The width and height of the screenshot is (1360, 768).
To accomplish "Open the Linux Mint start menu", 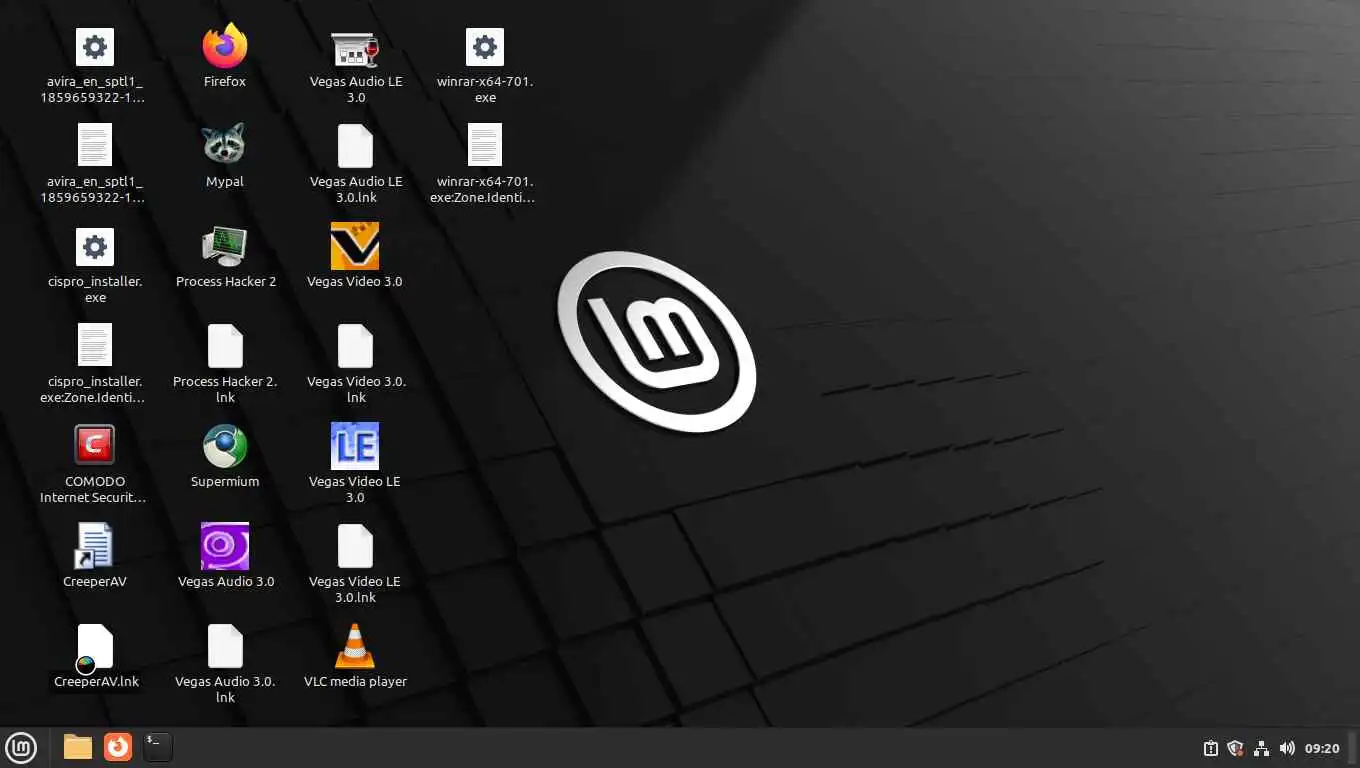I will tap(21, 747).
